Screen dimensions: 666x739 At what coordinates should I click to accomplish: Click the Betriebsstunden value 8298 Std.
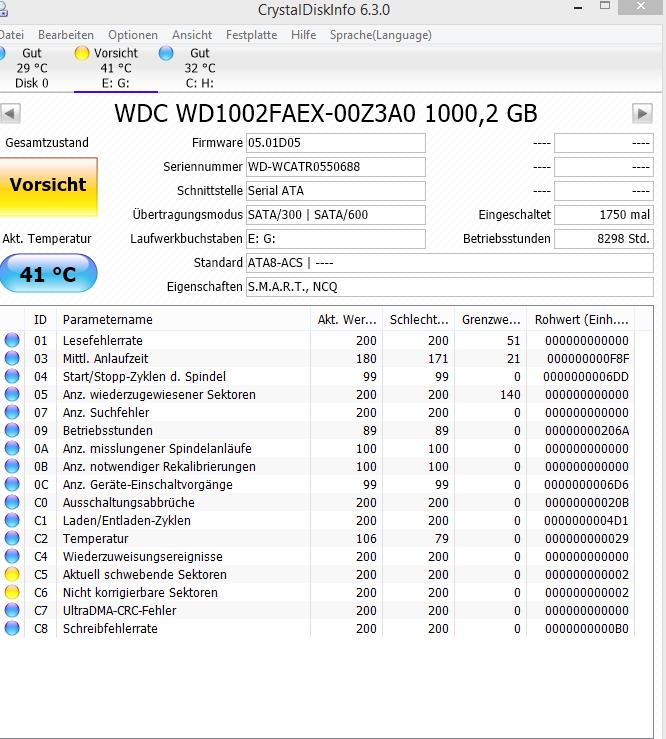604,239
